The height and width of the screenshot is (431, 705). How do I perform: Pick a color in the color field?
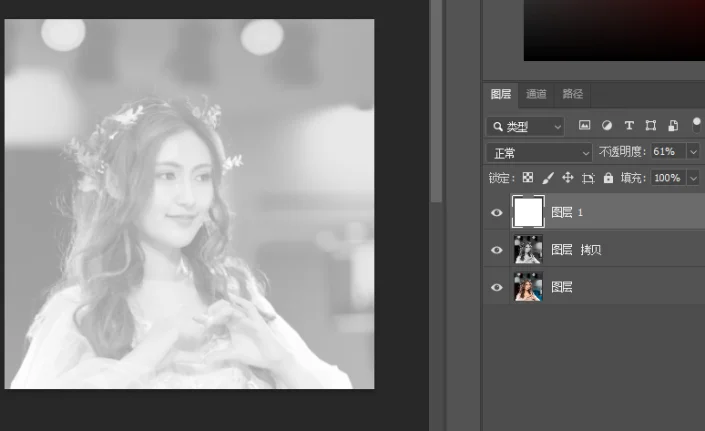tap(614, 30)
